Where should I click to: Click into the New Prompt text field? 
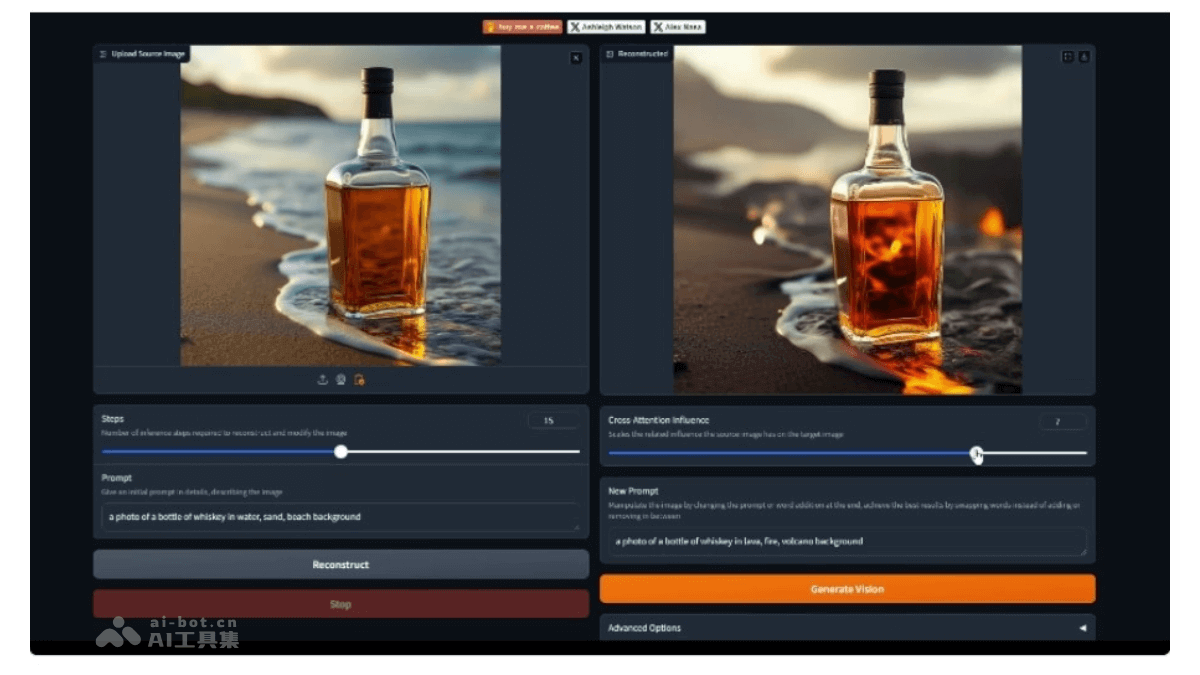[847, 541]
